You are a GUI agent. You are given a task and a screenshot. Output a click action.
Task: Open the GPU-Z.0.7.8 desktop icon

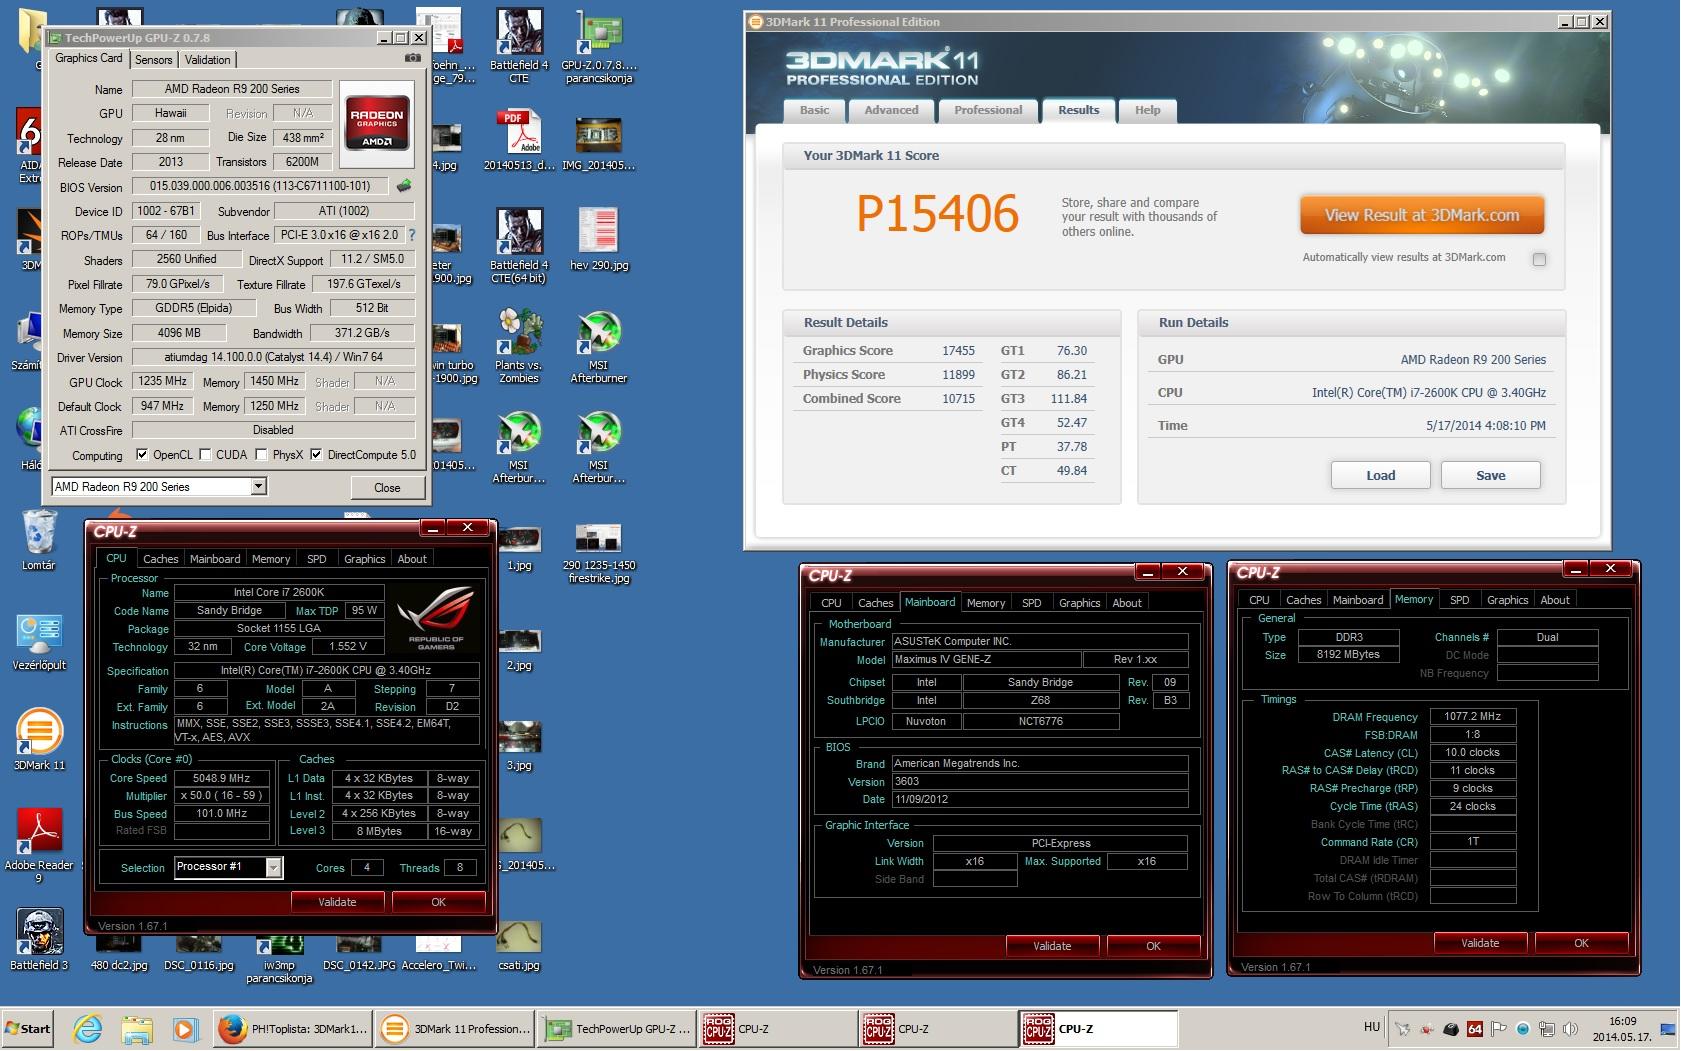coord(598,46)
